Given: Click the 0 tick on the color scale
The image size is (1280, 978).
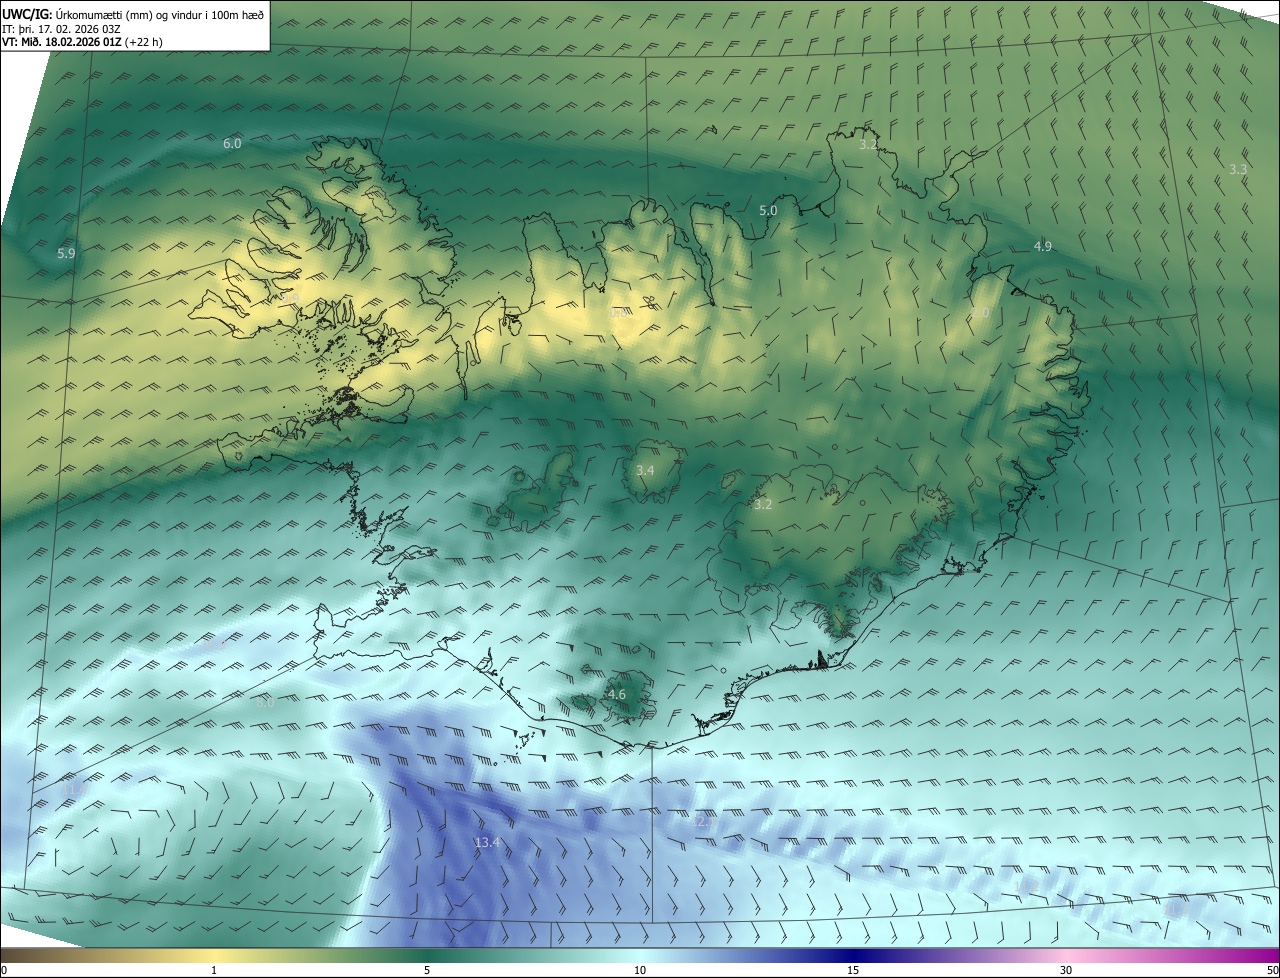Looking at the screenshot, I should coord(4,970).
